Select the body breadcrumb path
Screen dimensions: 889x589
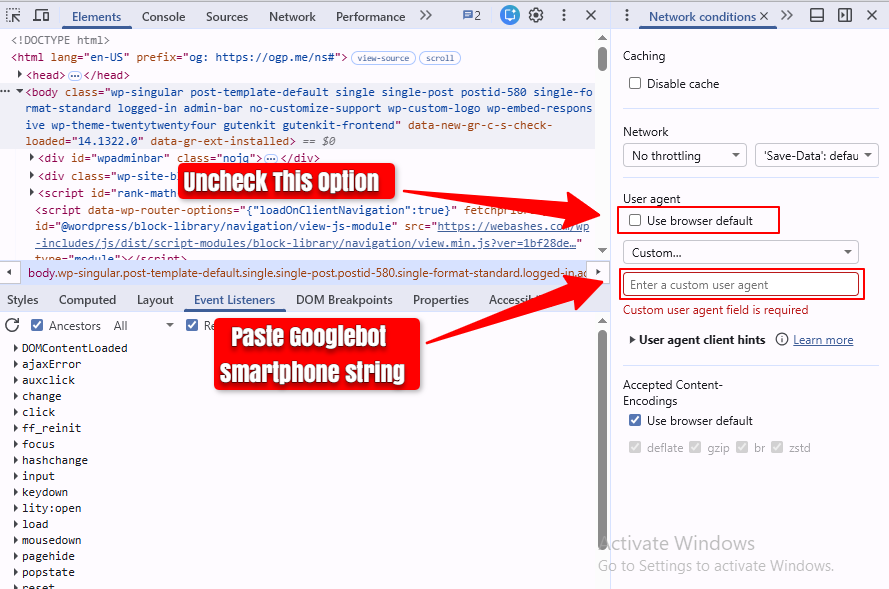(x=307, y=273)
